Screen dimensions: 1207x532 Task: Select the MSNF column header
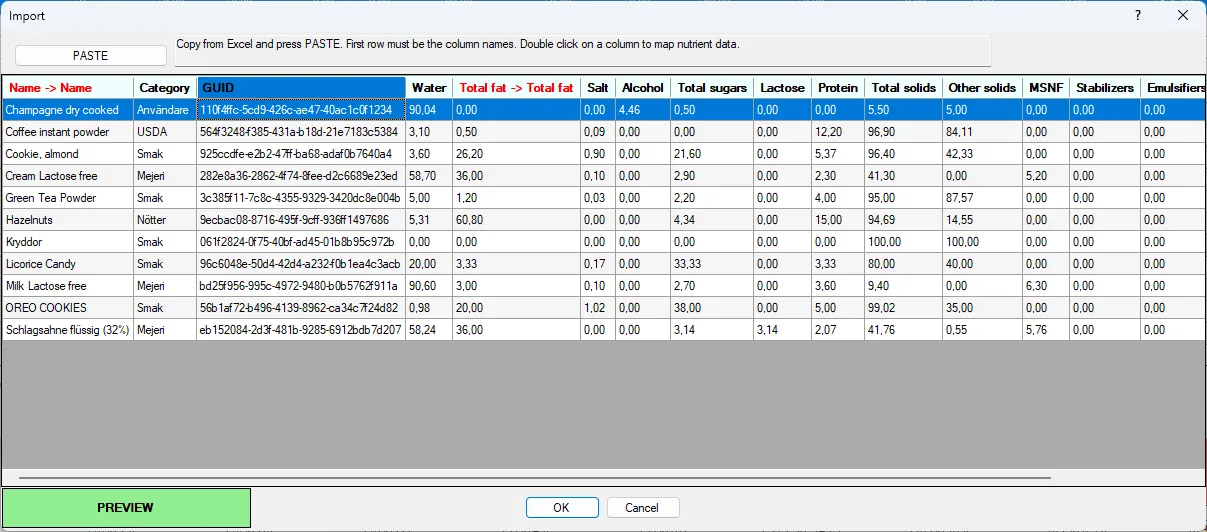(x=1046, y=88)
